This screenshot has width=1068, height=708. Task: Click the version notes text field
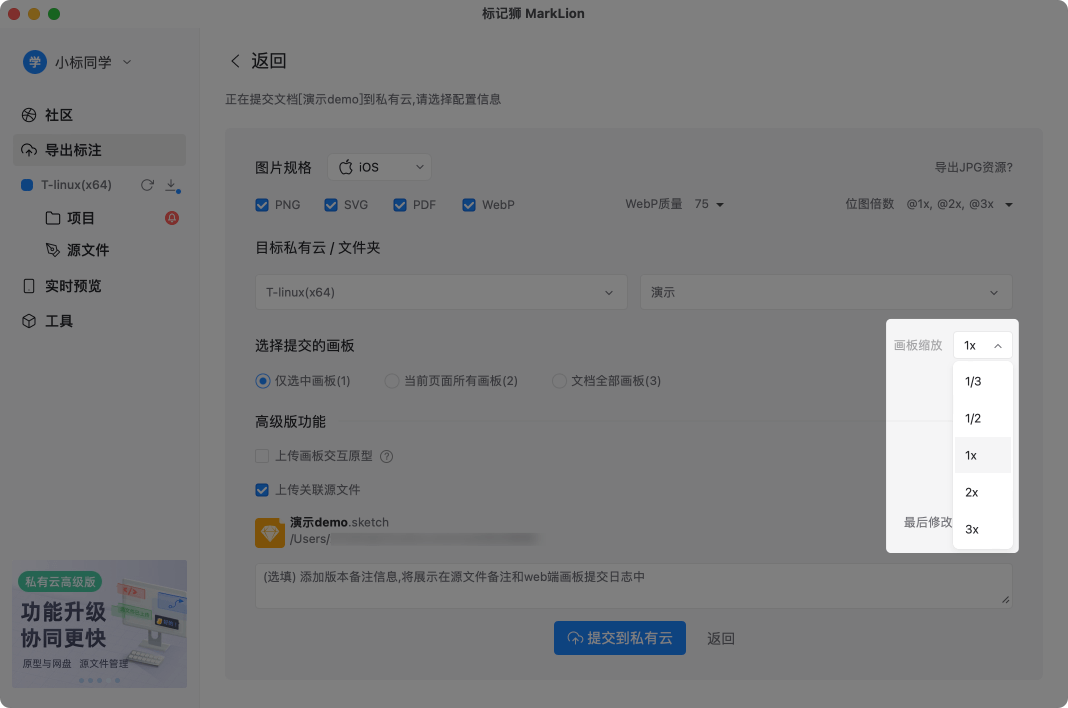(632, 585)
